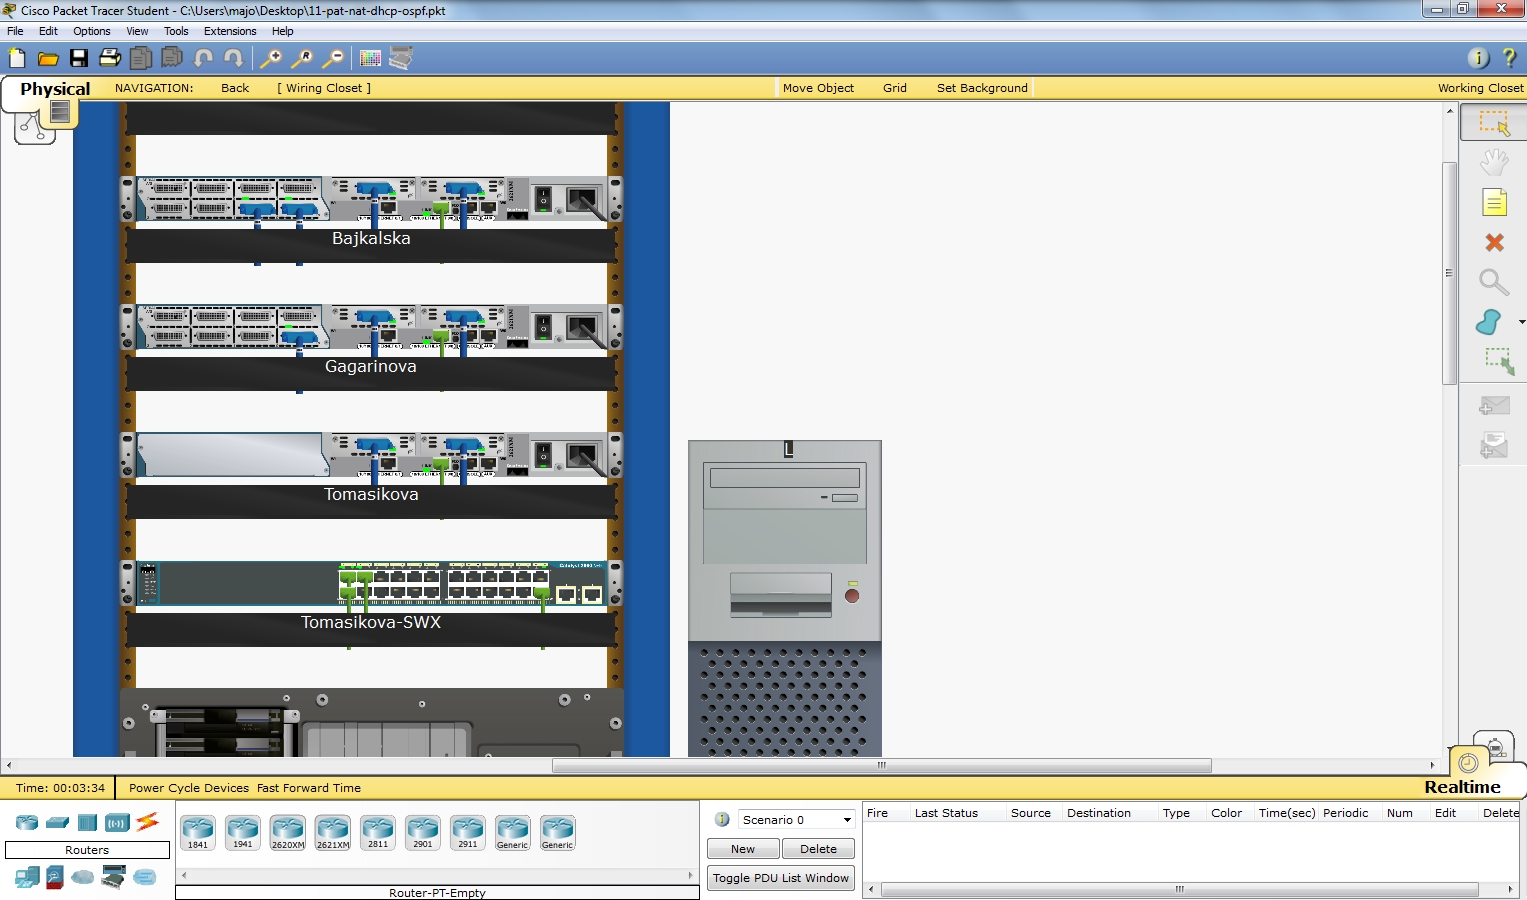Open a file with the folder icon
Viewport: 1527px width, 900px height.
pos(48,58)
